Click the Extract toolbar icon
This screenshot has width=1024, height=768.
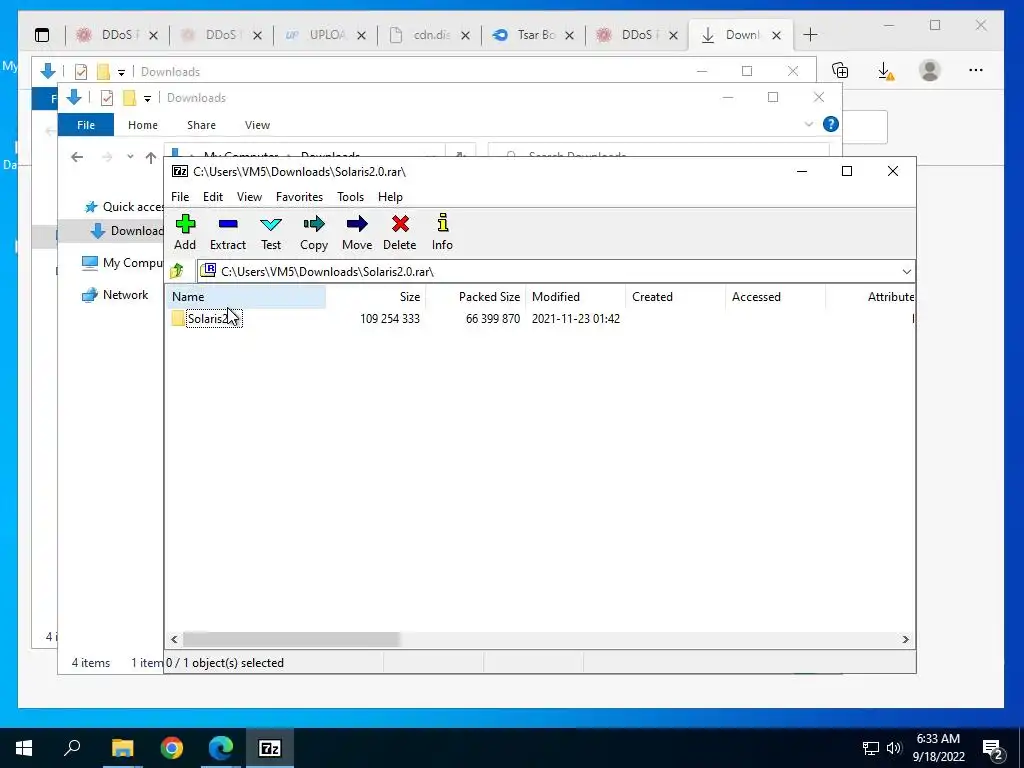tap(228, 232)
